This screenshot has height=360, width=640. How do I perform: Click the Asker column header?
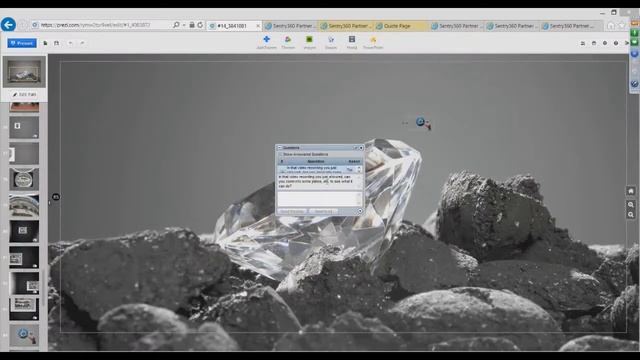[x=354, y=162]
